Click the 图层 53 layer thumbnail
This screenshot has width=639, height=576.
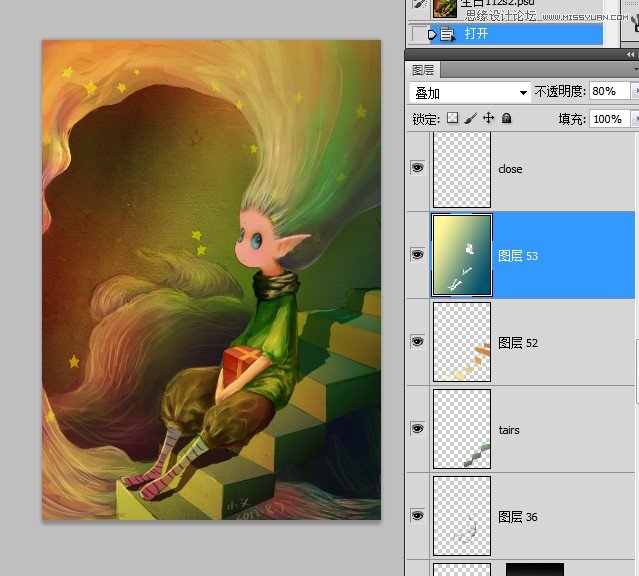[461, 255]
